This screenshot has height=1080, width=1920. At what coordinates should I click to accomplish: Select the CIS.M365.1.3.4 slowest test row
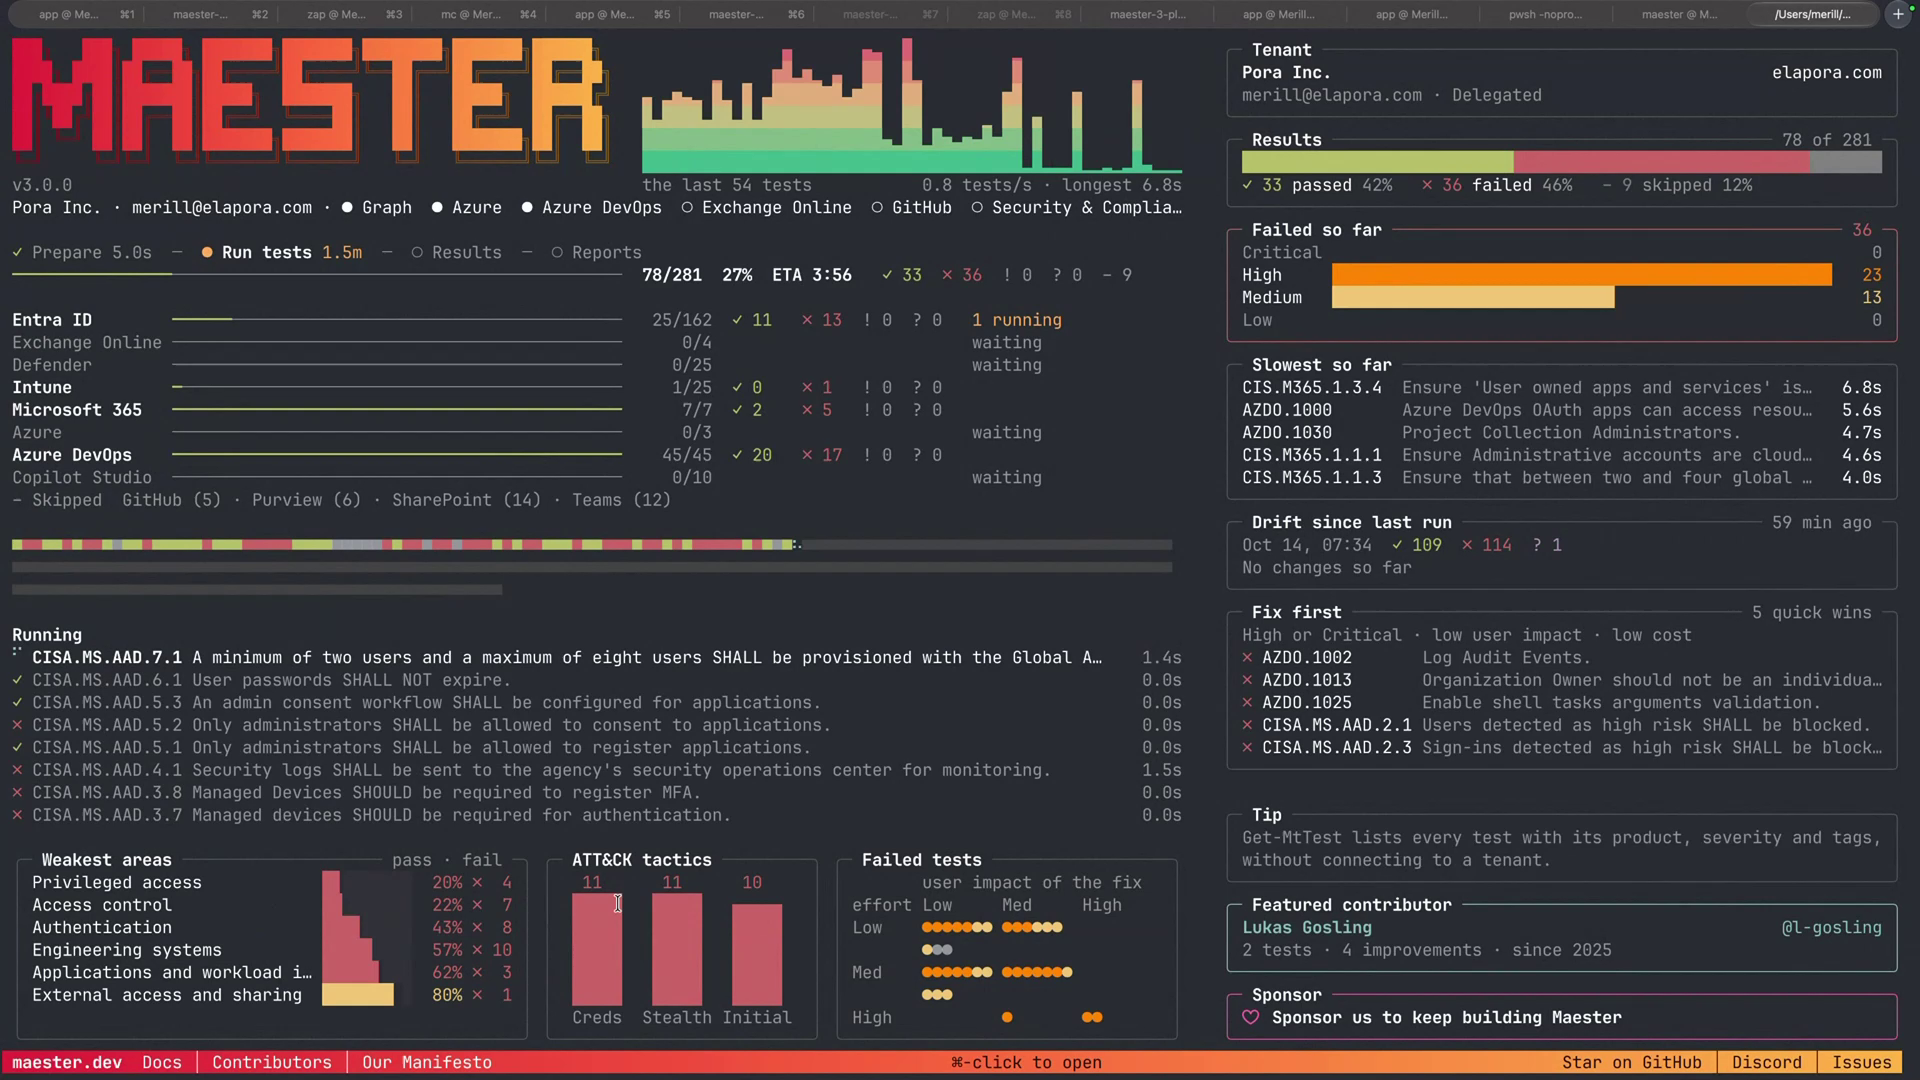[x=1562, y=387]
